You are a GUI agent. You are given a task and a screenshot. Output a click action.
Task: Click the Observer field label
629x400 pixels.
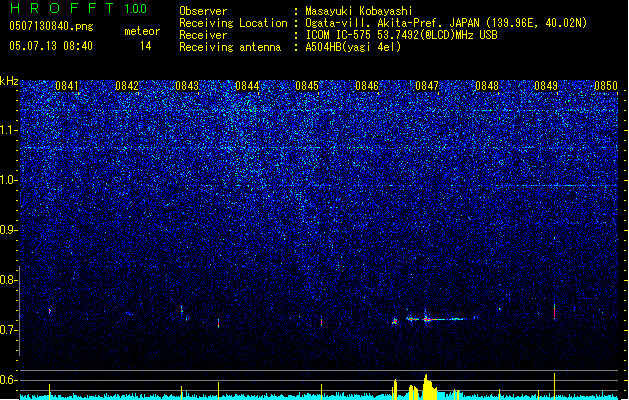click(203, 11)
